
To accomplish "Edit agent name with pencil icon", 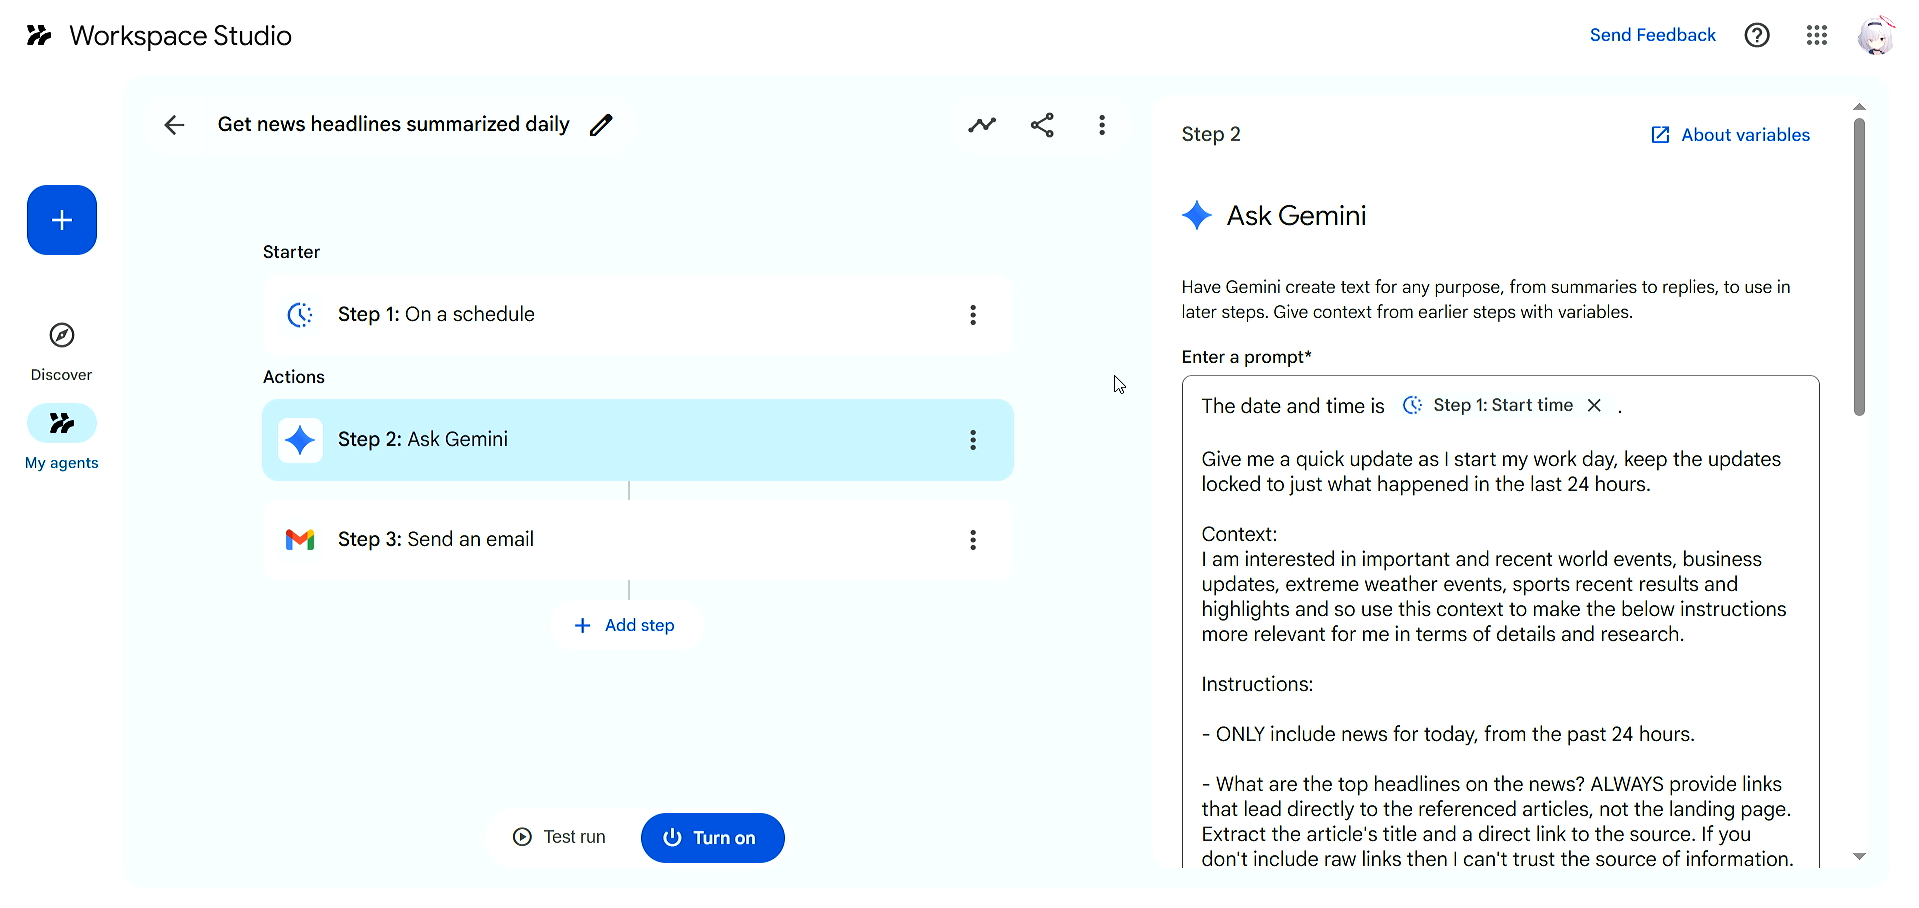I will (601, 125).
